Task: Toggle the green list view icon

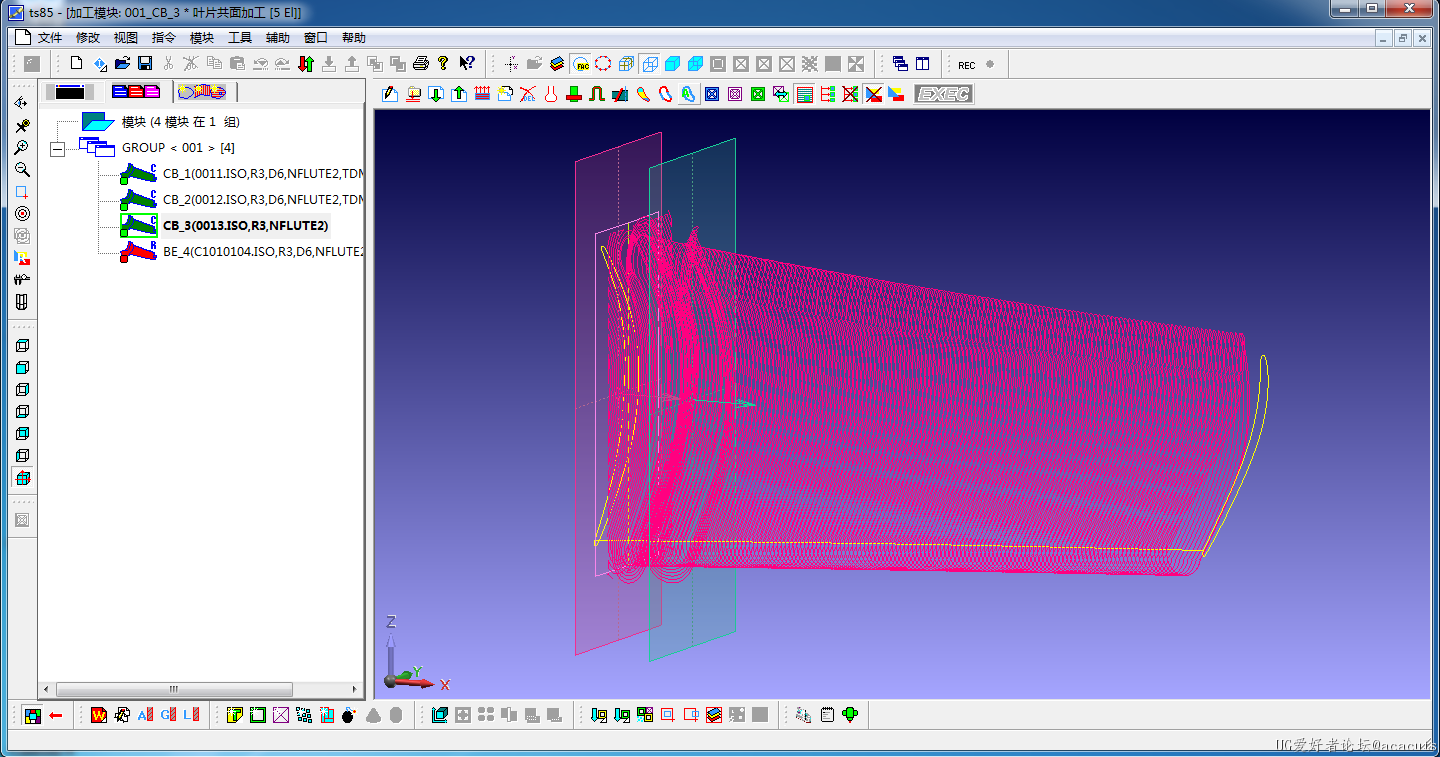Action: point(804,94)
